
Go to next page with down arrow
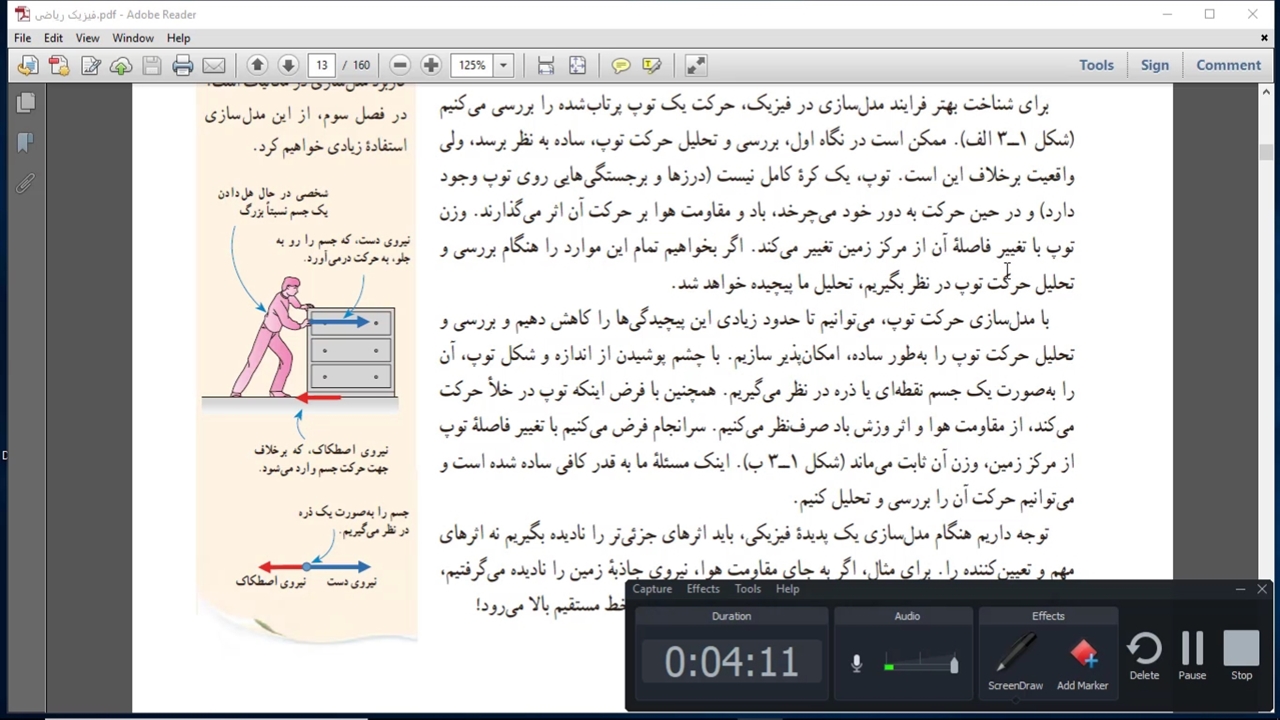tap(288, 66)
